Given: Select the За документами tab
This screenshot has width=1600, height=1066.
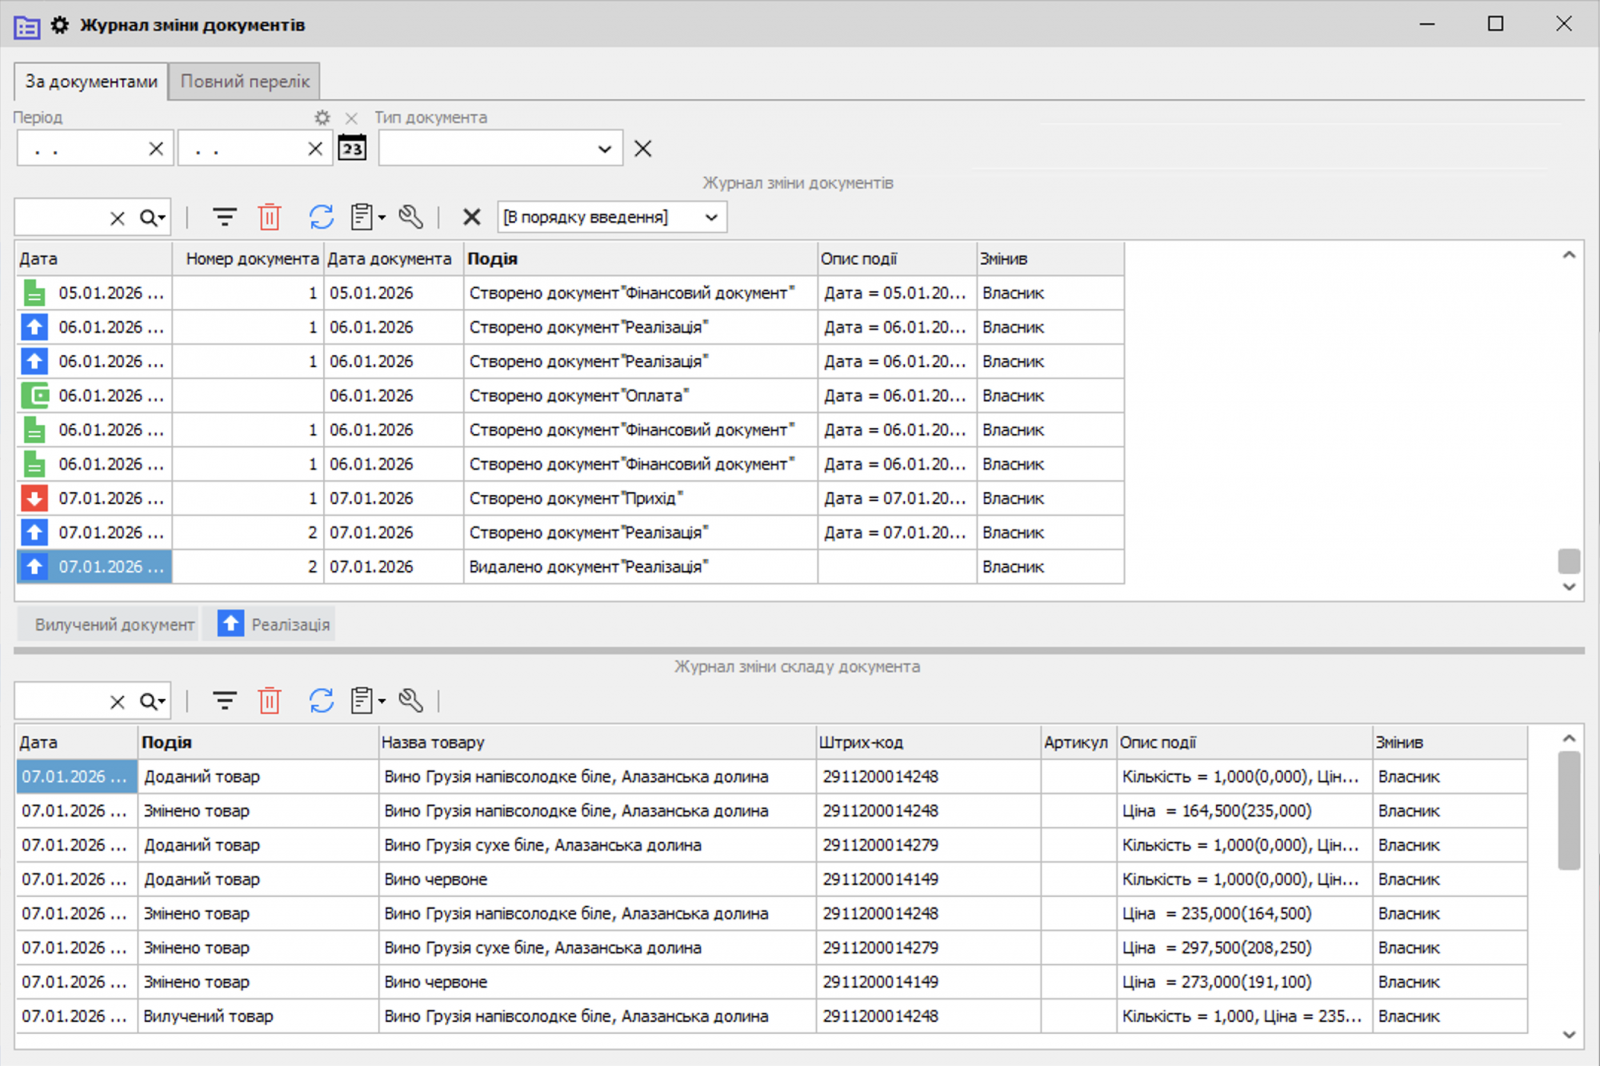Looking at the screenshot, I should (89, 81).
